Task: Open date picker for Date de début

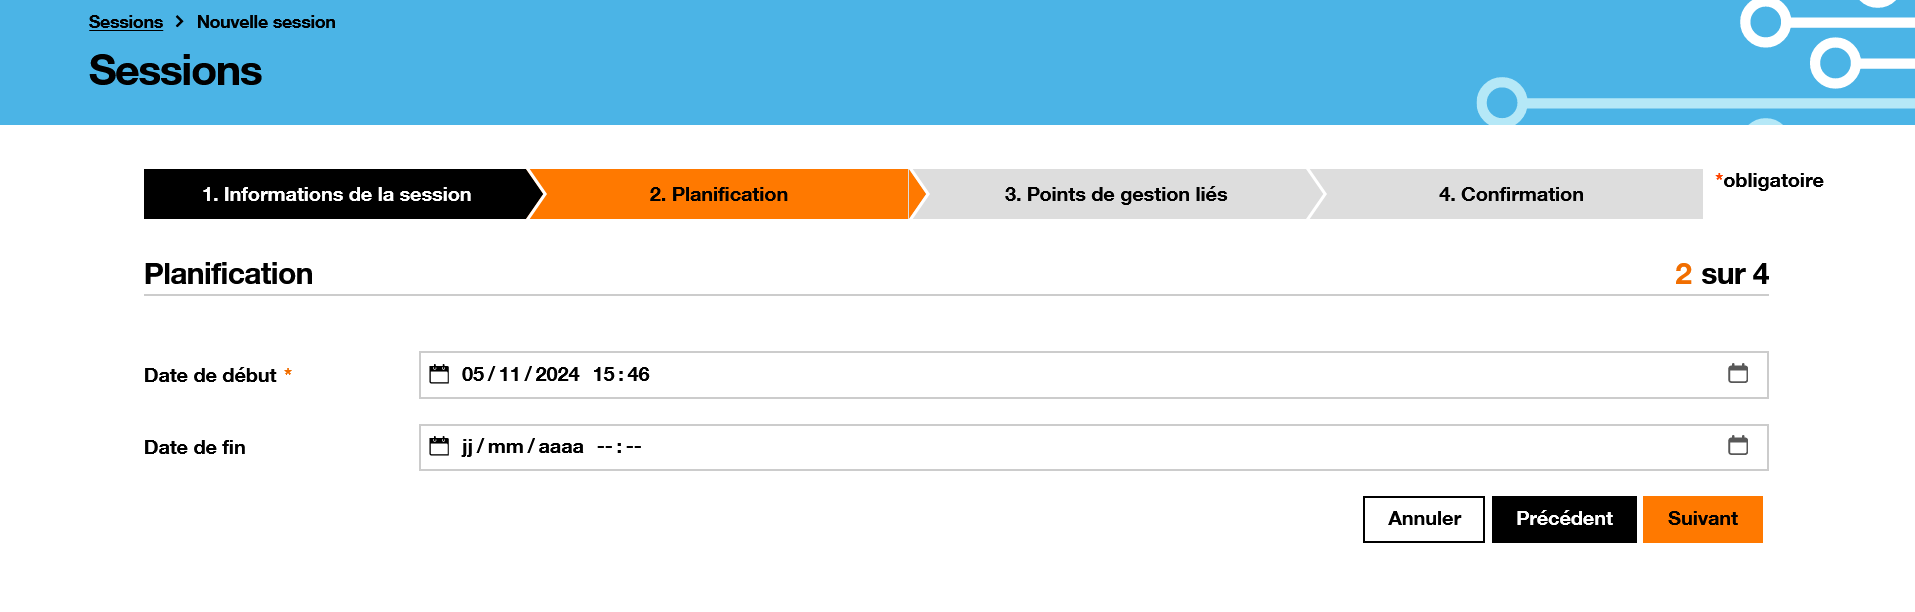Action: tap(1737, 373)
